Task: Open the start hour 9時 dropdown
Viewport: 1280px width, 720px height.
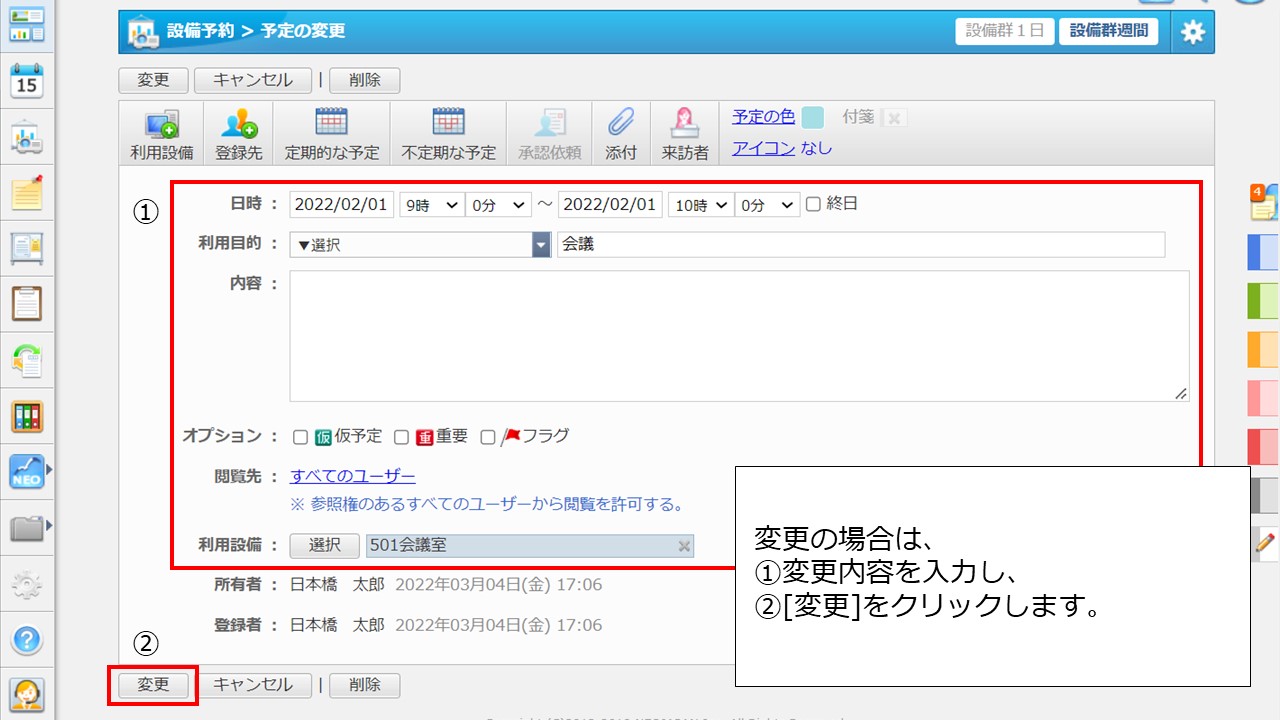Action: pyautogui.click(x=431, y=204)
